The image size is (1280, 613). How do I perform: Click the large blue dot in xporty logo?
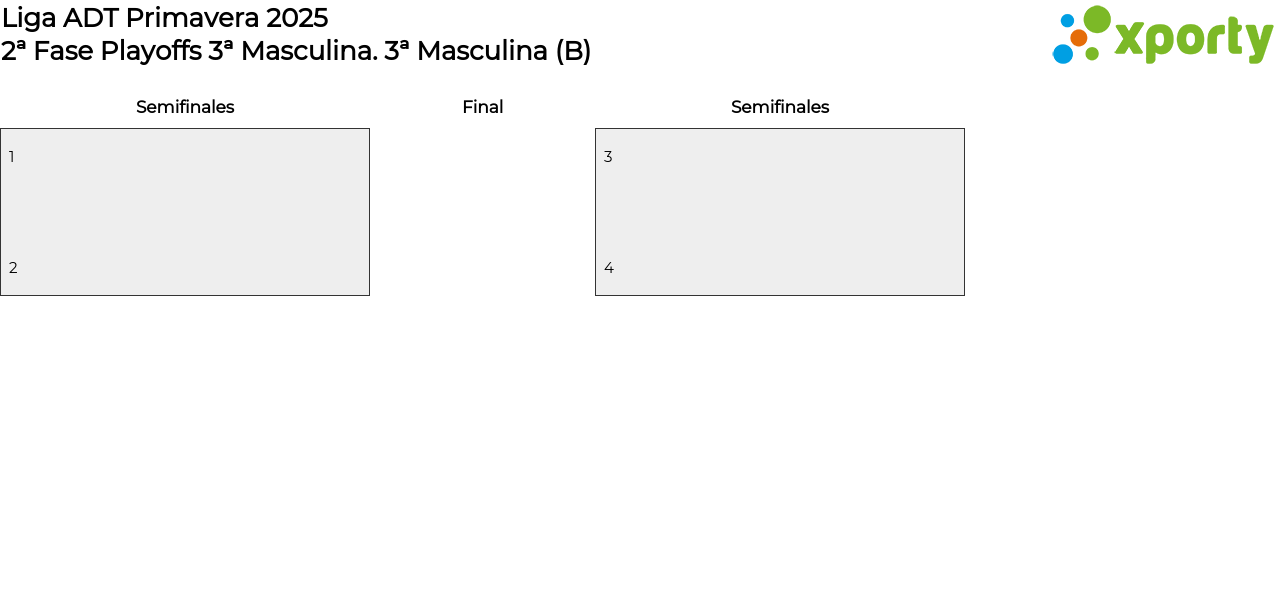(1062, 54)
